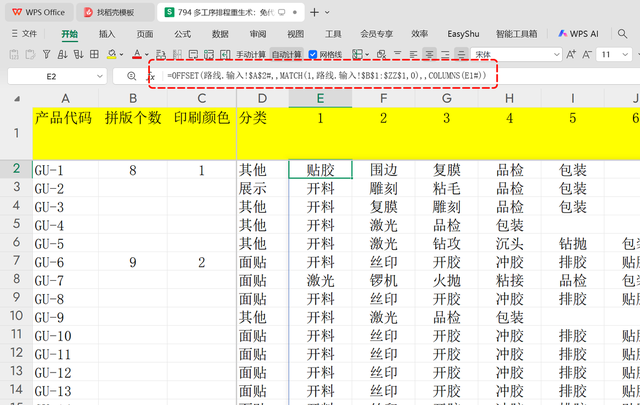Viewport: 640px width, 405px height.
Task: Click header cell 拼版个数
Action: (133, 134)
